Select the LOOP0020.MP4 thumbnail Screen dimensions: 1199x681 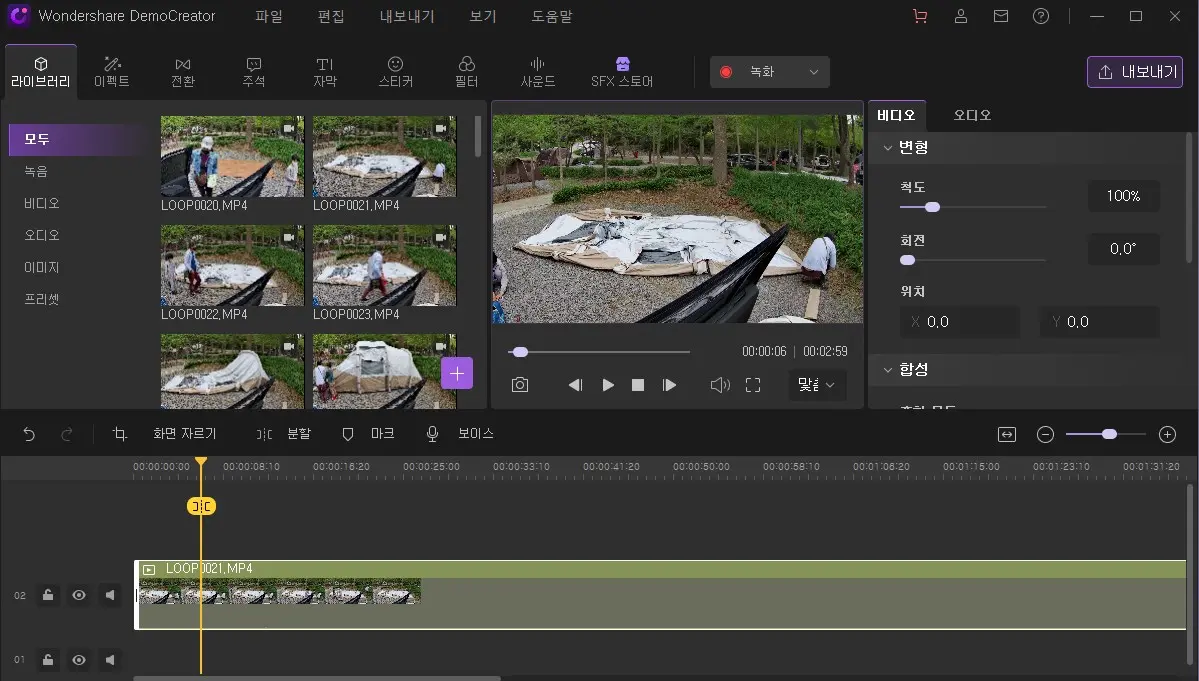tap(232, 157)
